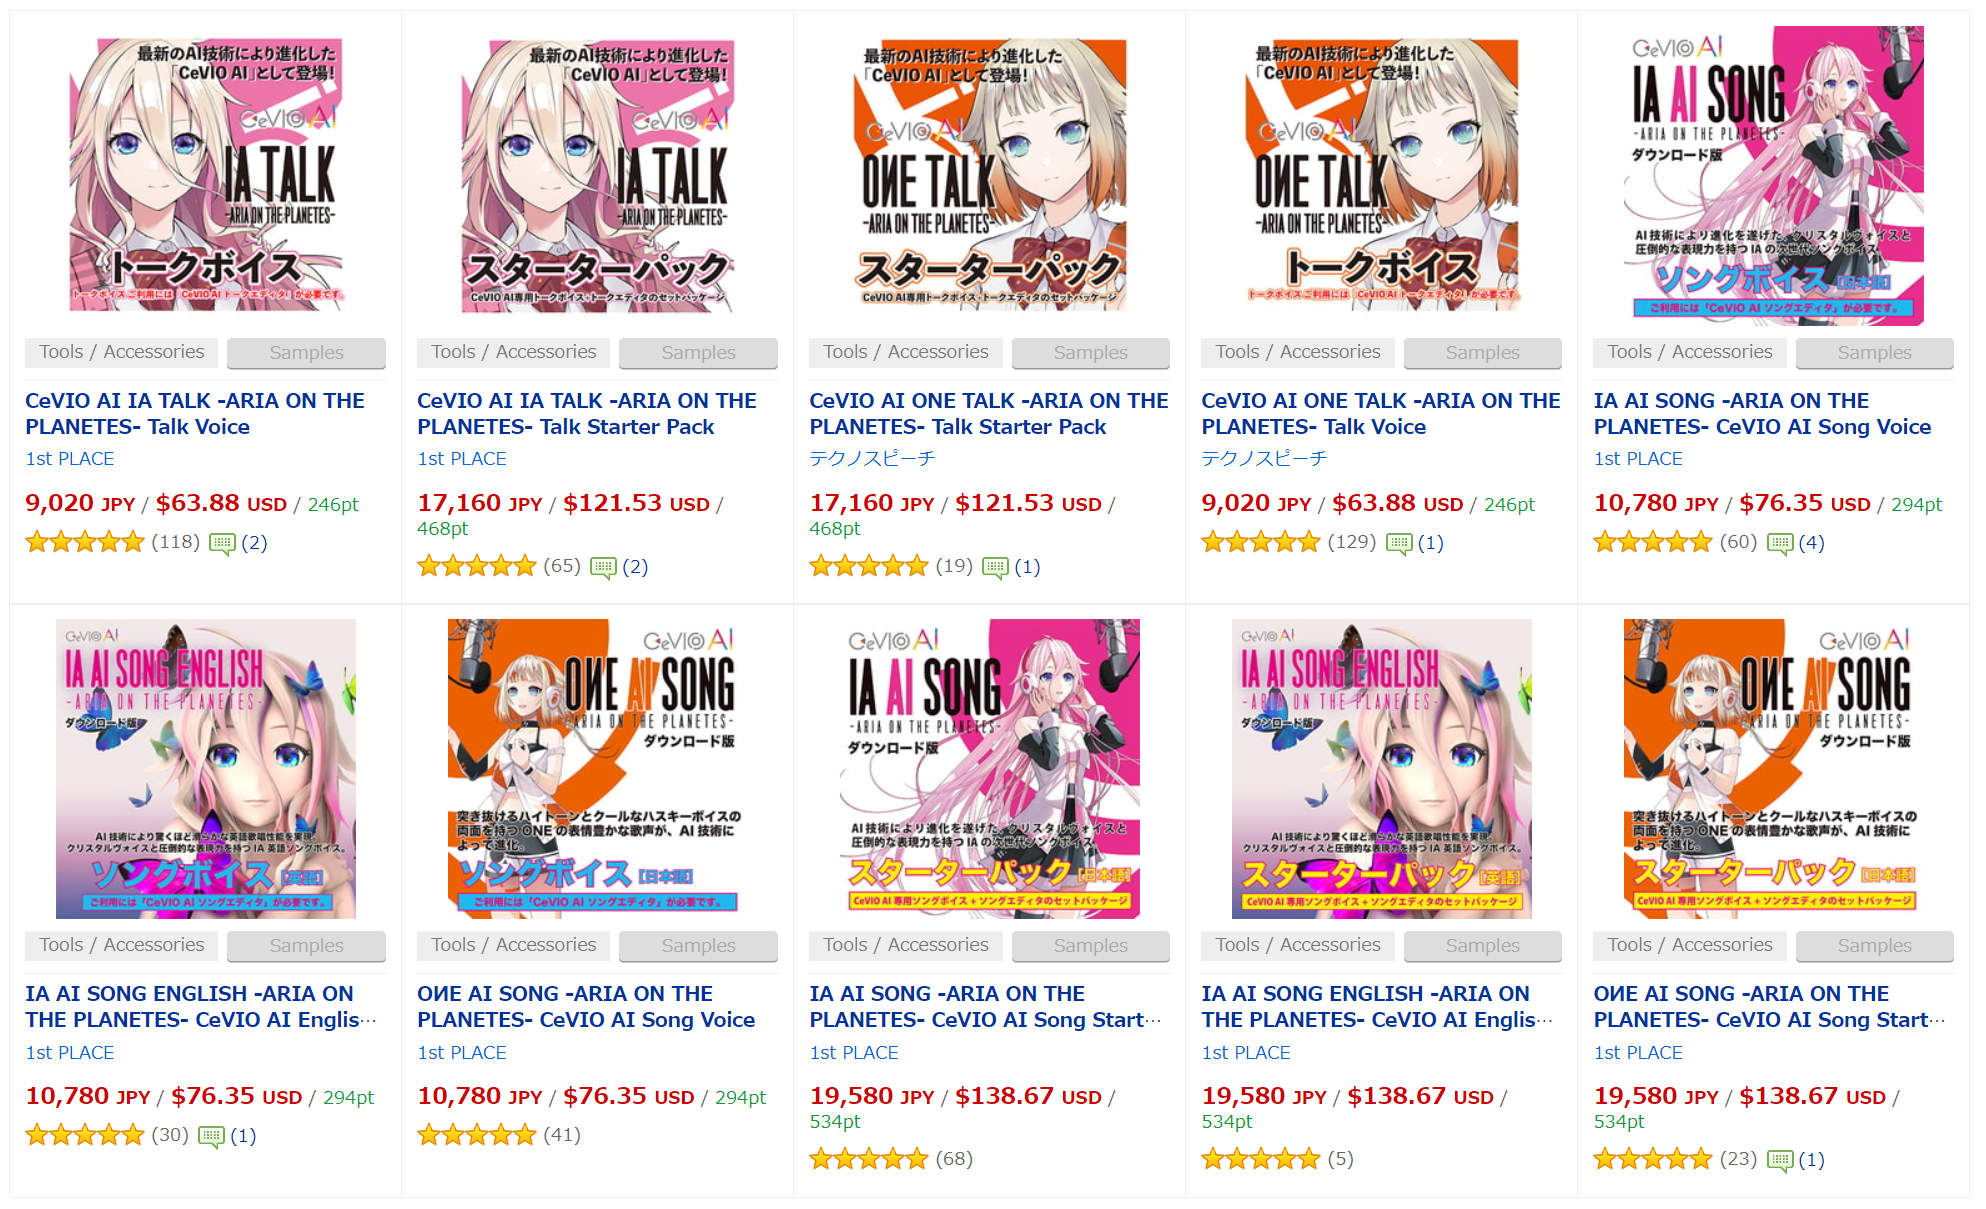Open review comments icon for IA TALK Talk Voice
This screenshot has height=1209, width=1986.
click(222, 543)
